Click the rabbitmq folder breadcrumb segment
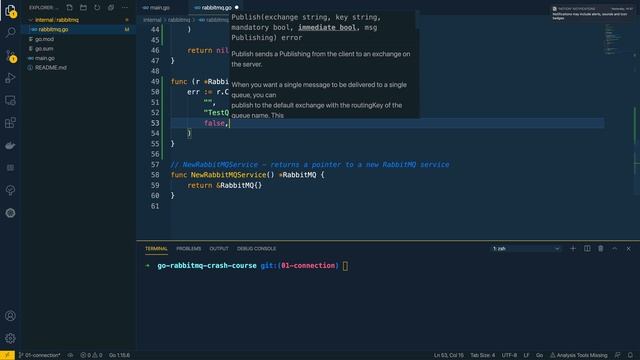640x360 pixels. [x=179, y=20]
